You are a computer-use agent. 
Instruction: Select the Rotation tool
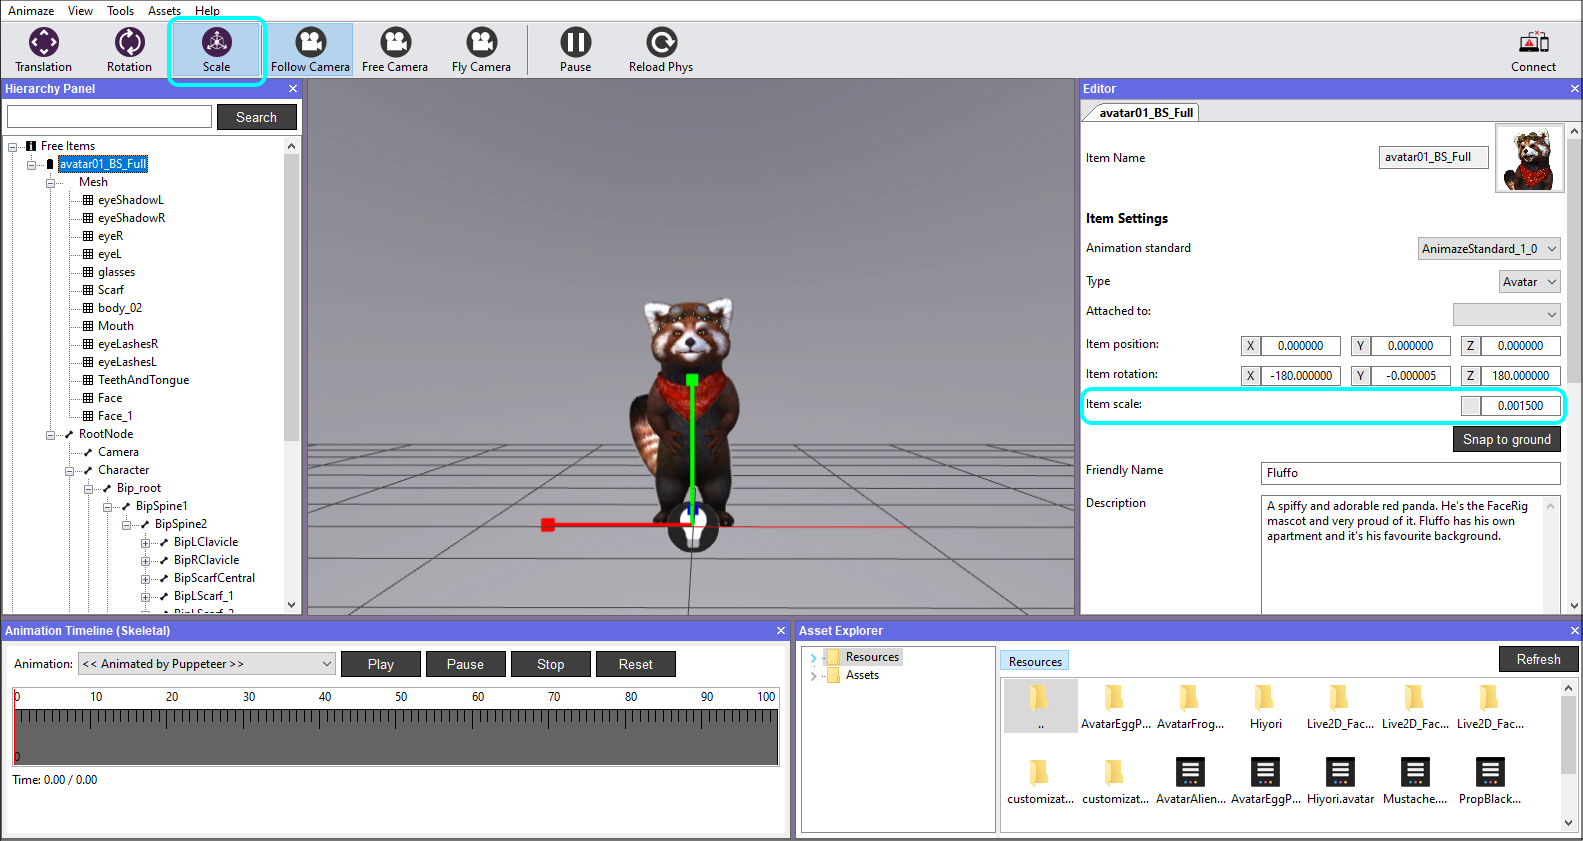tap(130, 50)
